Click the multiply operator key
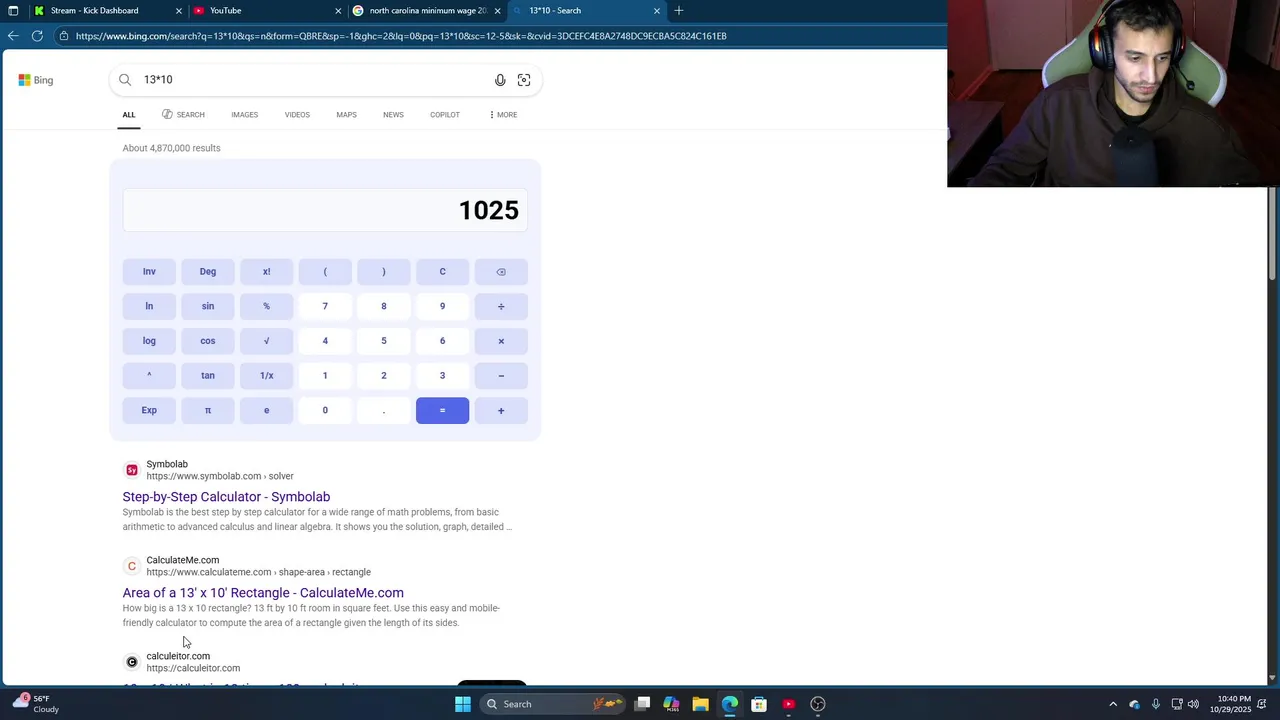The height and width of the screenshot is (720, 1280). coord(501,341)
